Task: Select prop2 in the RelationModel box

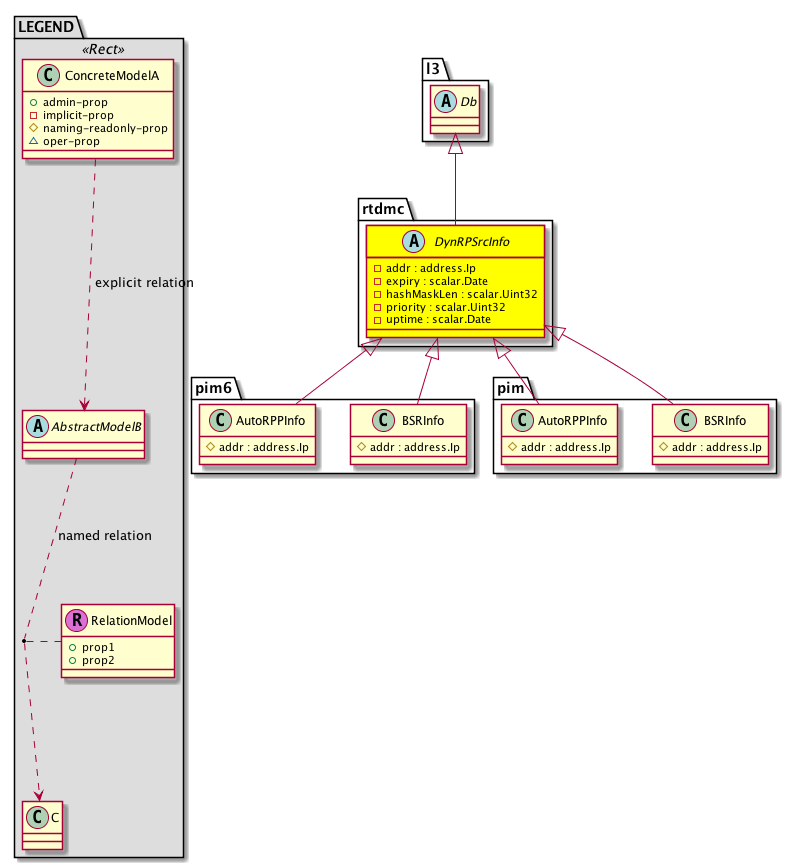Action: coord(98,661)
